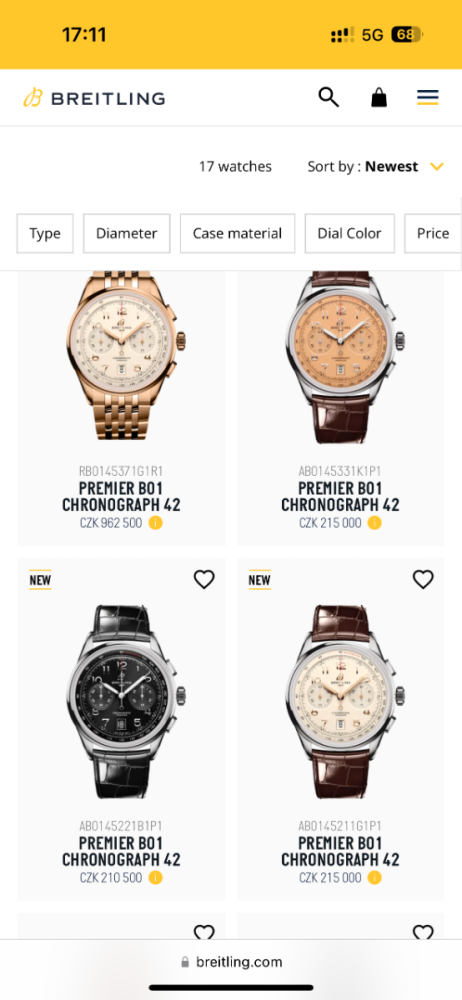
Task: Tap the breitling.com address bar
Action: (x=231, y=962)
